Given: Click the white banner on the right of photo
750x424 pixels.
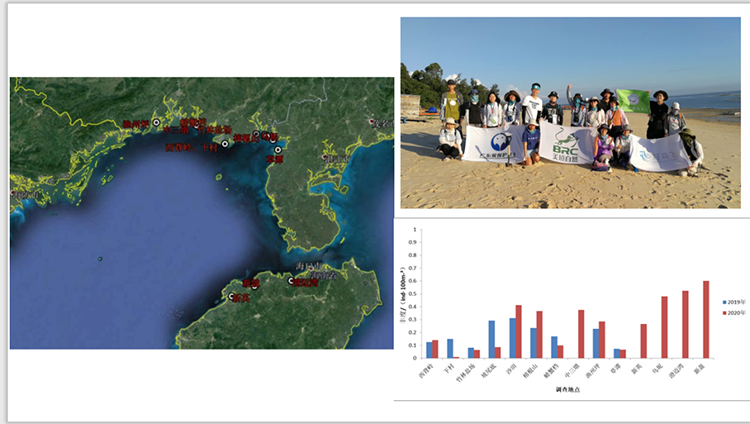Looking at the screenshot, I should point(657,152).
